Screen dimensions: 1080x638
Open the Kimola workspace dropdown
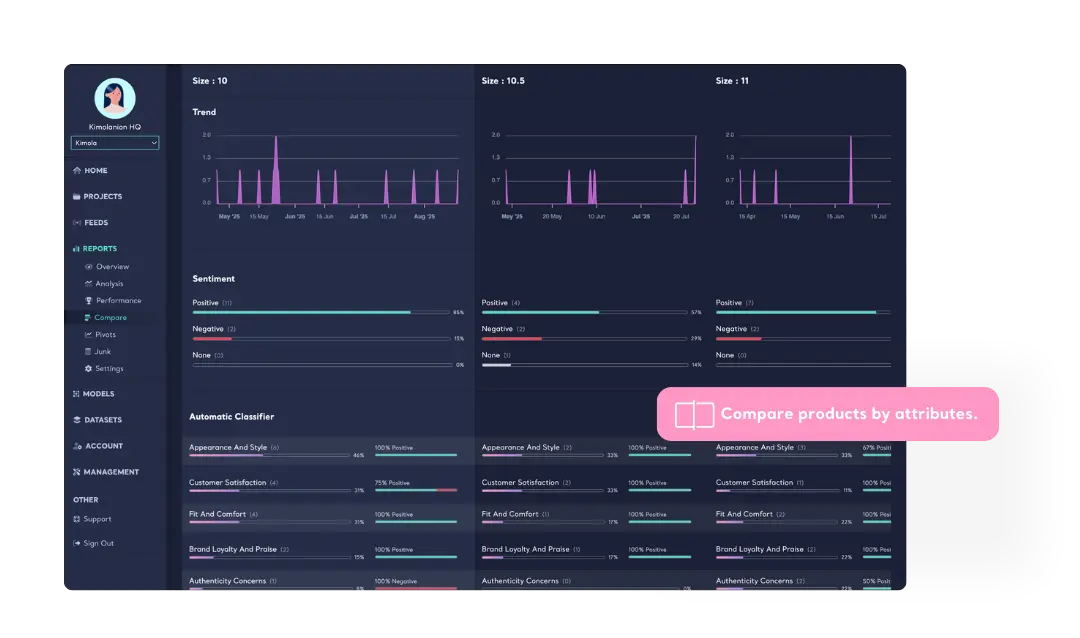coord(115,143)
